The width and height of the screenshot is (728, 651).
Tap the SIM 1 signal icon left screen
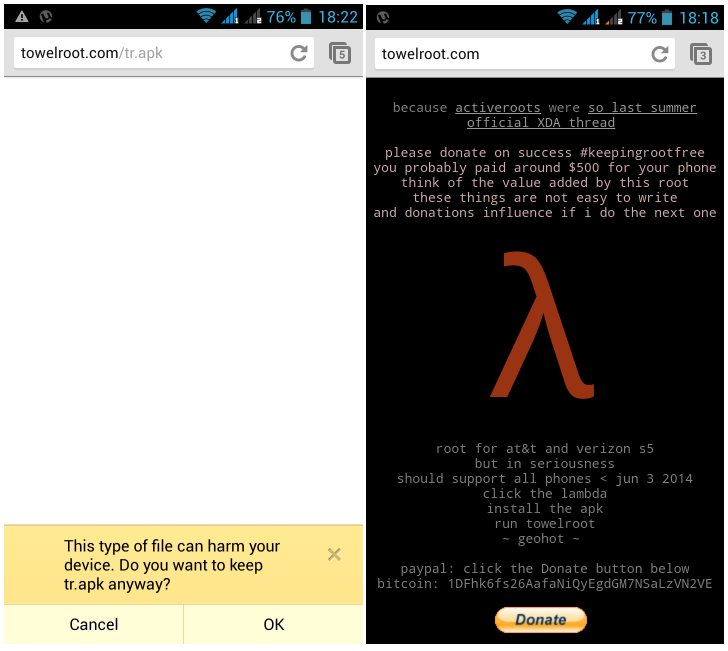(x=230, y=17)
